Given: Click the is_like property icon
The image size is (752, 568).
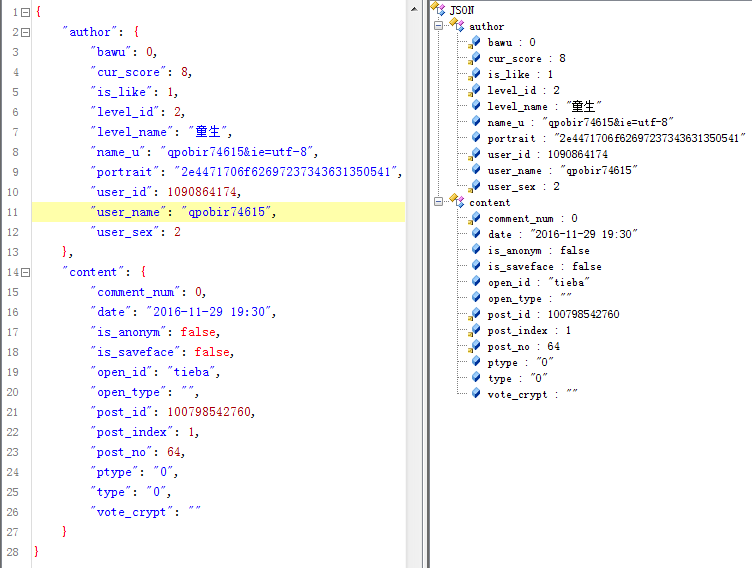Looking at the screenshot, I should click(475, 74).
